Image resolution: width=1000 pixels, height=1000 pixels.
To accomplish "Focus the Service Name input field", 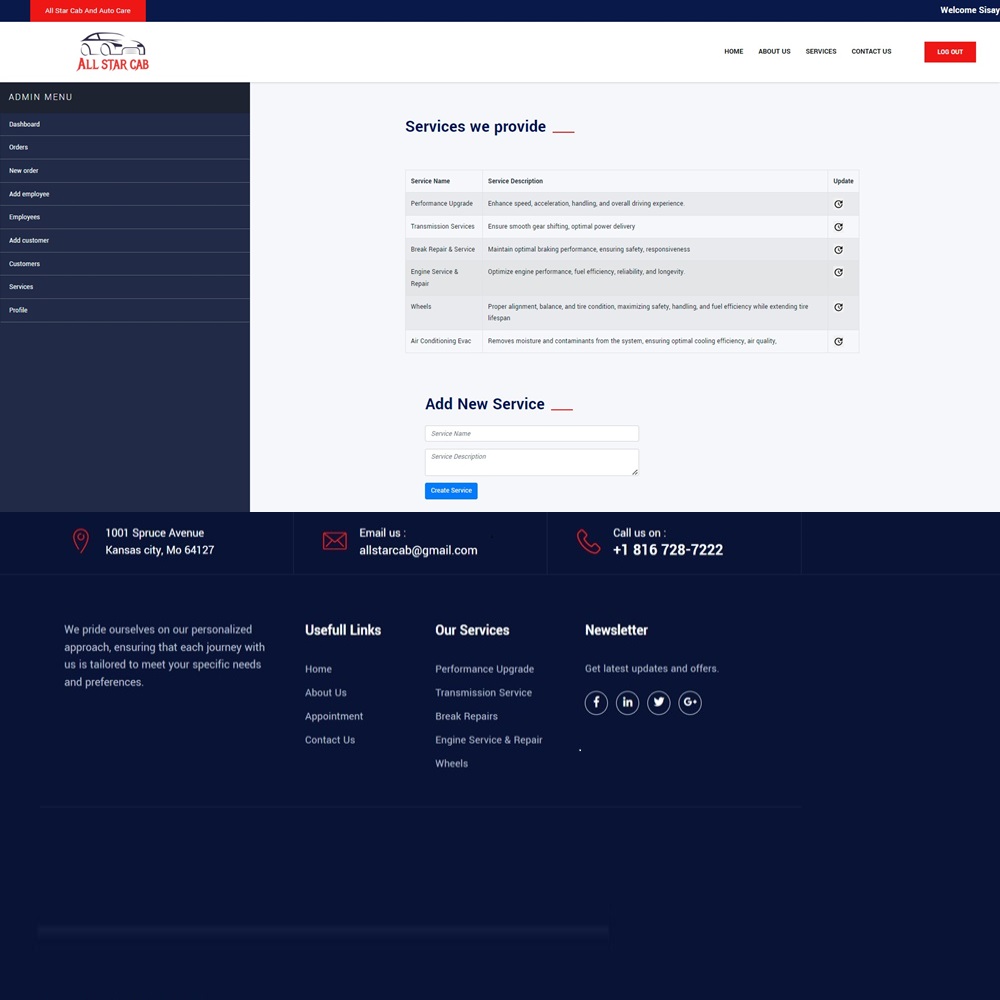I will [531, 434].
